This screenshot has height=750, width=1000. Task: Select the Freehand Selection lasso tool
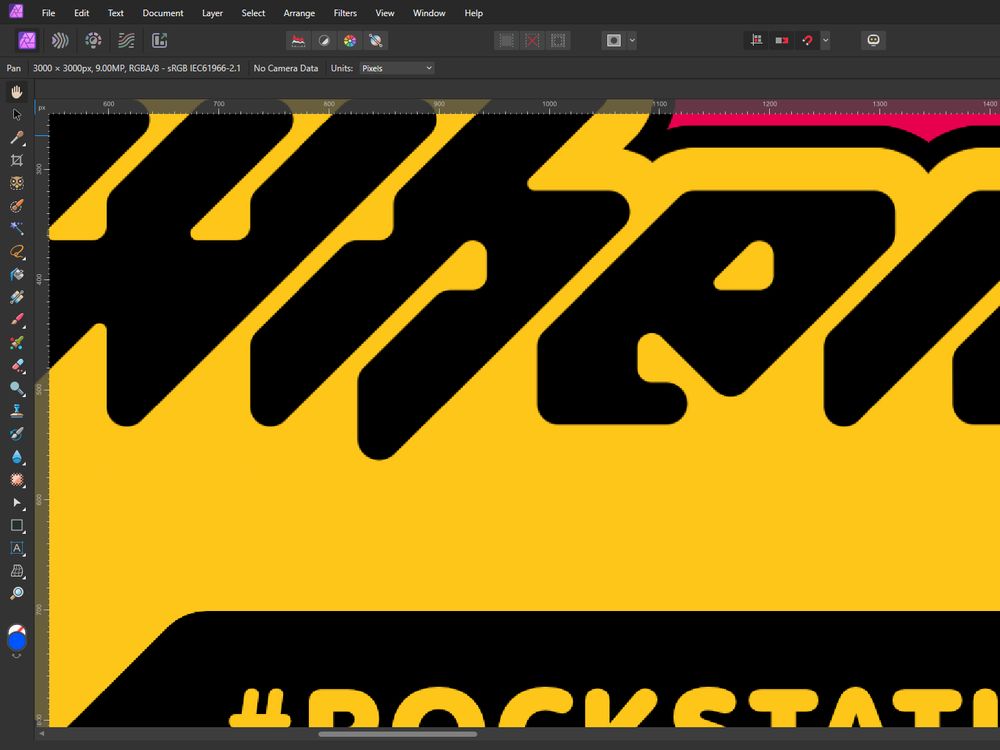click(17, 251)
